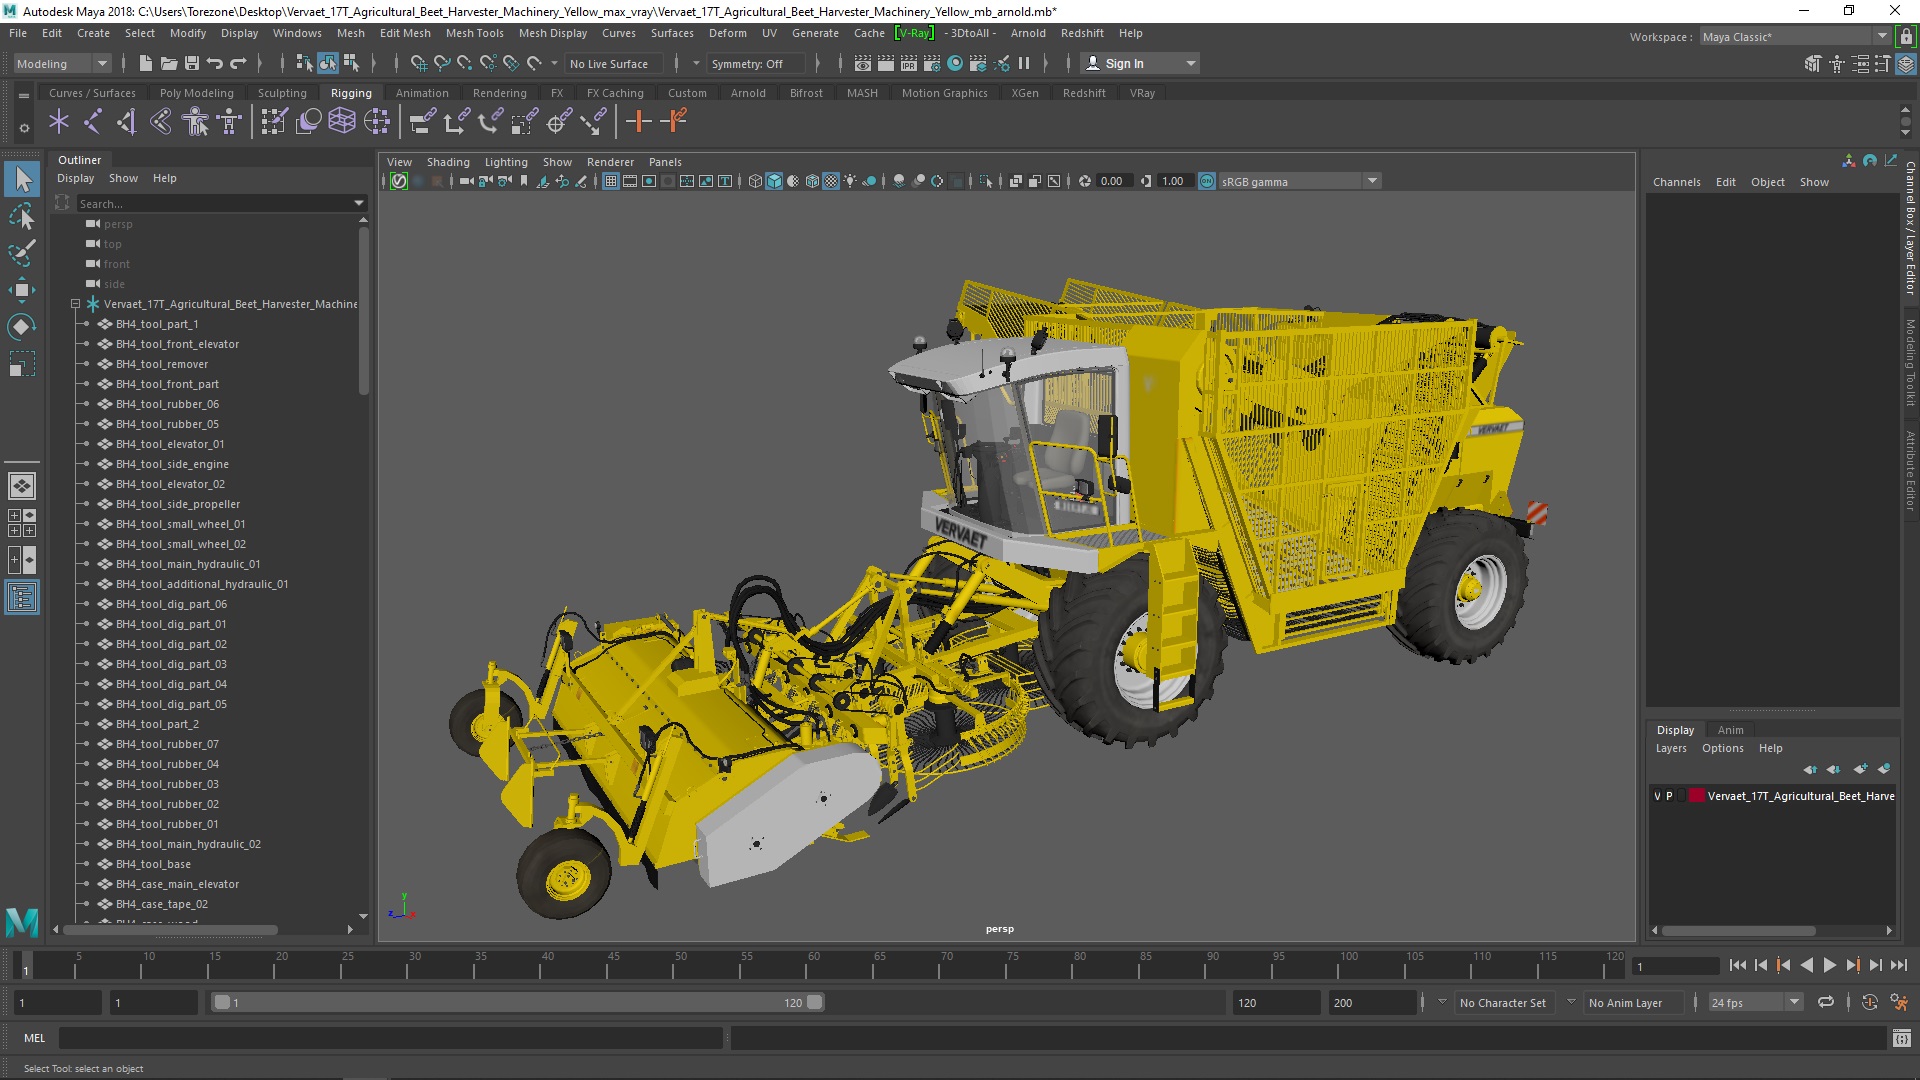Click the Outliner vertical scrollbar

click(364, 310)
